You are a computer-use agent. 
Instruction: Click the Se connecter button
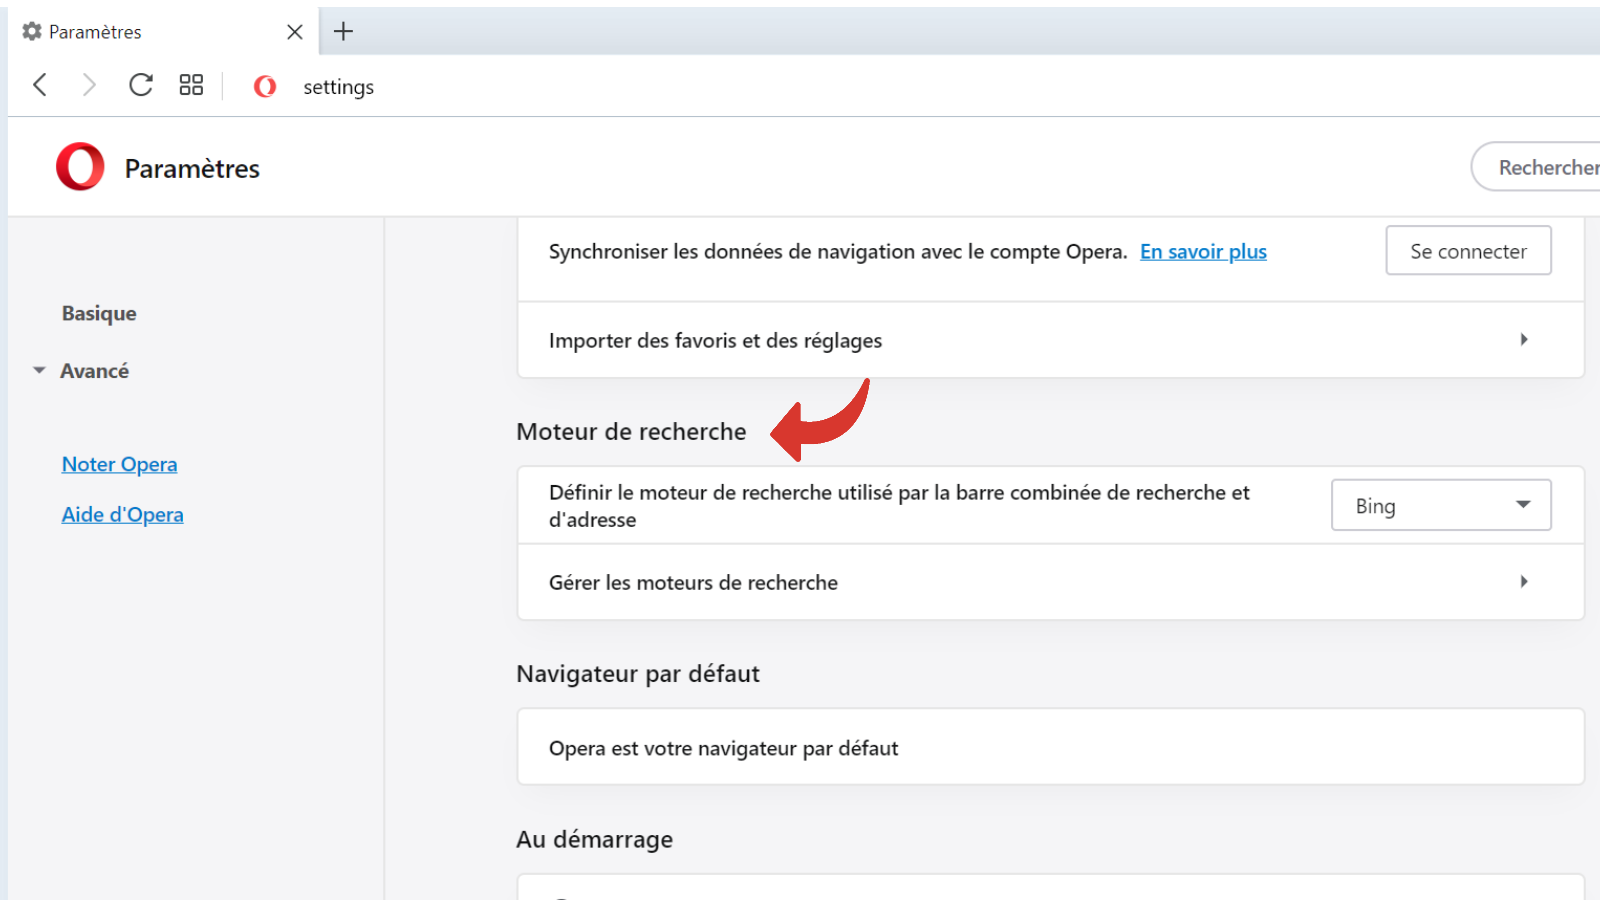(x=1468, y=250)
